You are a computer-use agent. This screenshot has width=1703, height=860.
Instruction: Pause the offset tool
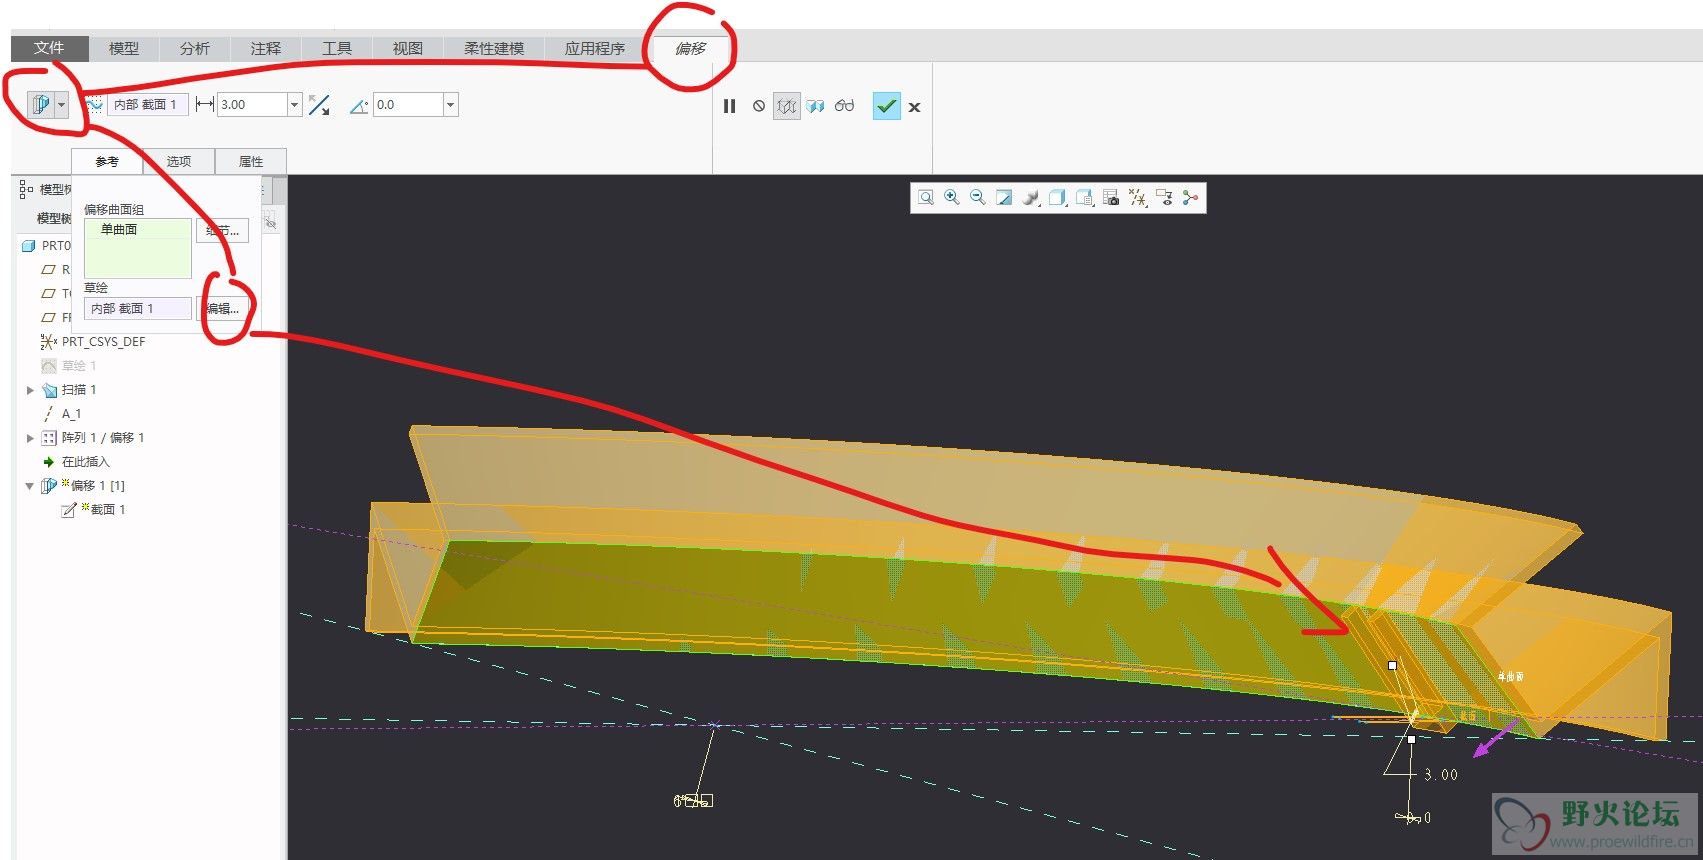coord(729,106)
